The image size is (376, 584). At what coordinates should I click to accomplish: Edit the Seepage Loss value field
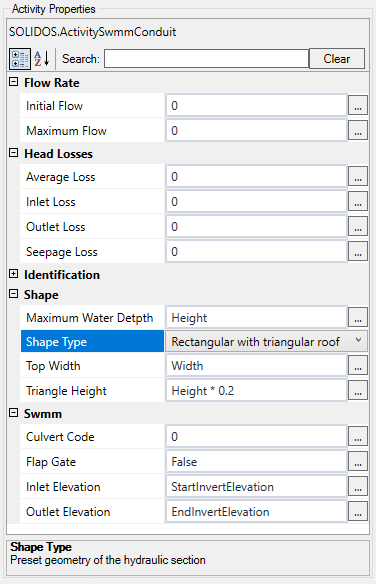pos(256,251)
